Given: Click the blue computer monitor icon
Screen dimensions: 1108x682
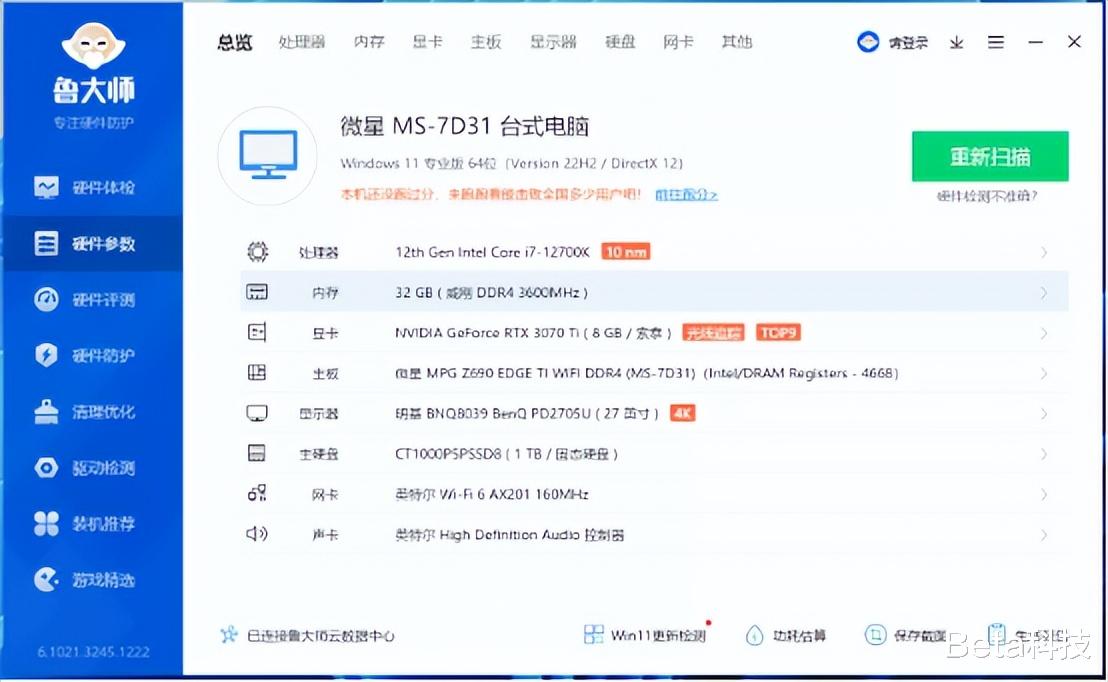Looking at the screenshot, I should (x=268, y=155).
